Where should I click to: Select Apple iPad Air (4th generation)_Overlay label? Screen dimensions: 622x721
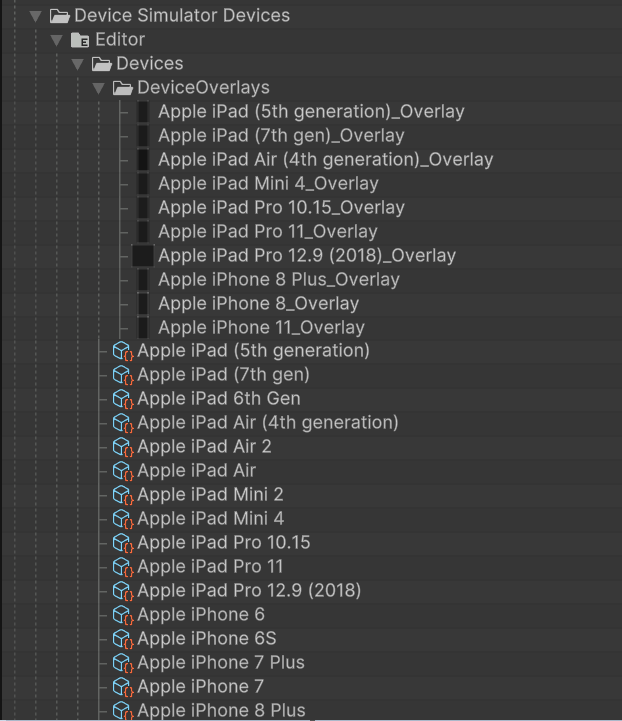tap(325, 160)
